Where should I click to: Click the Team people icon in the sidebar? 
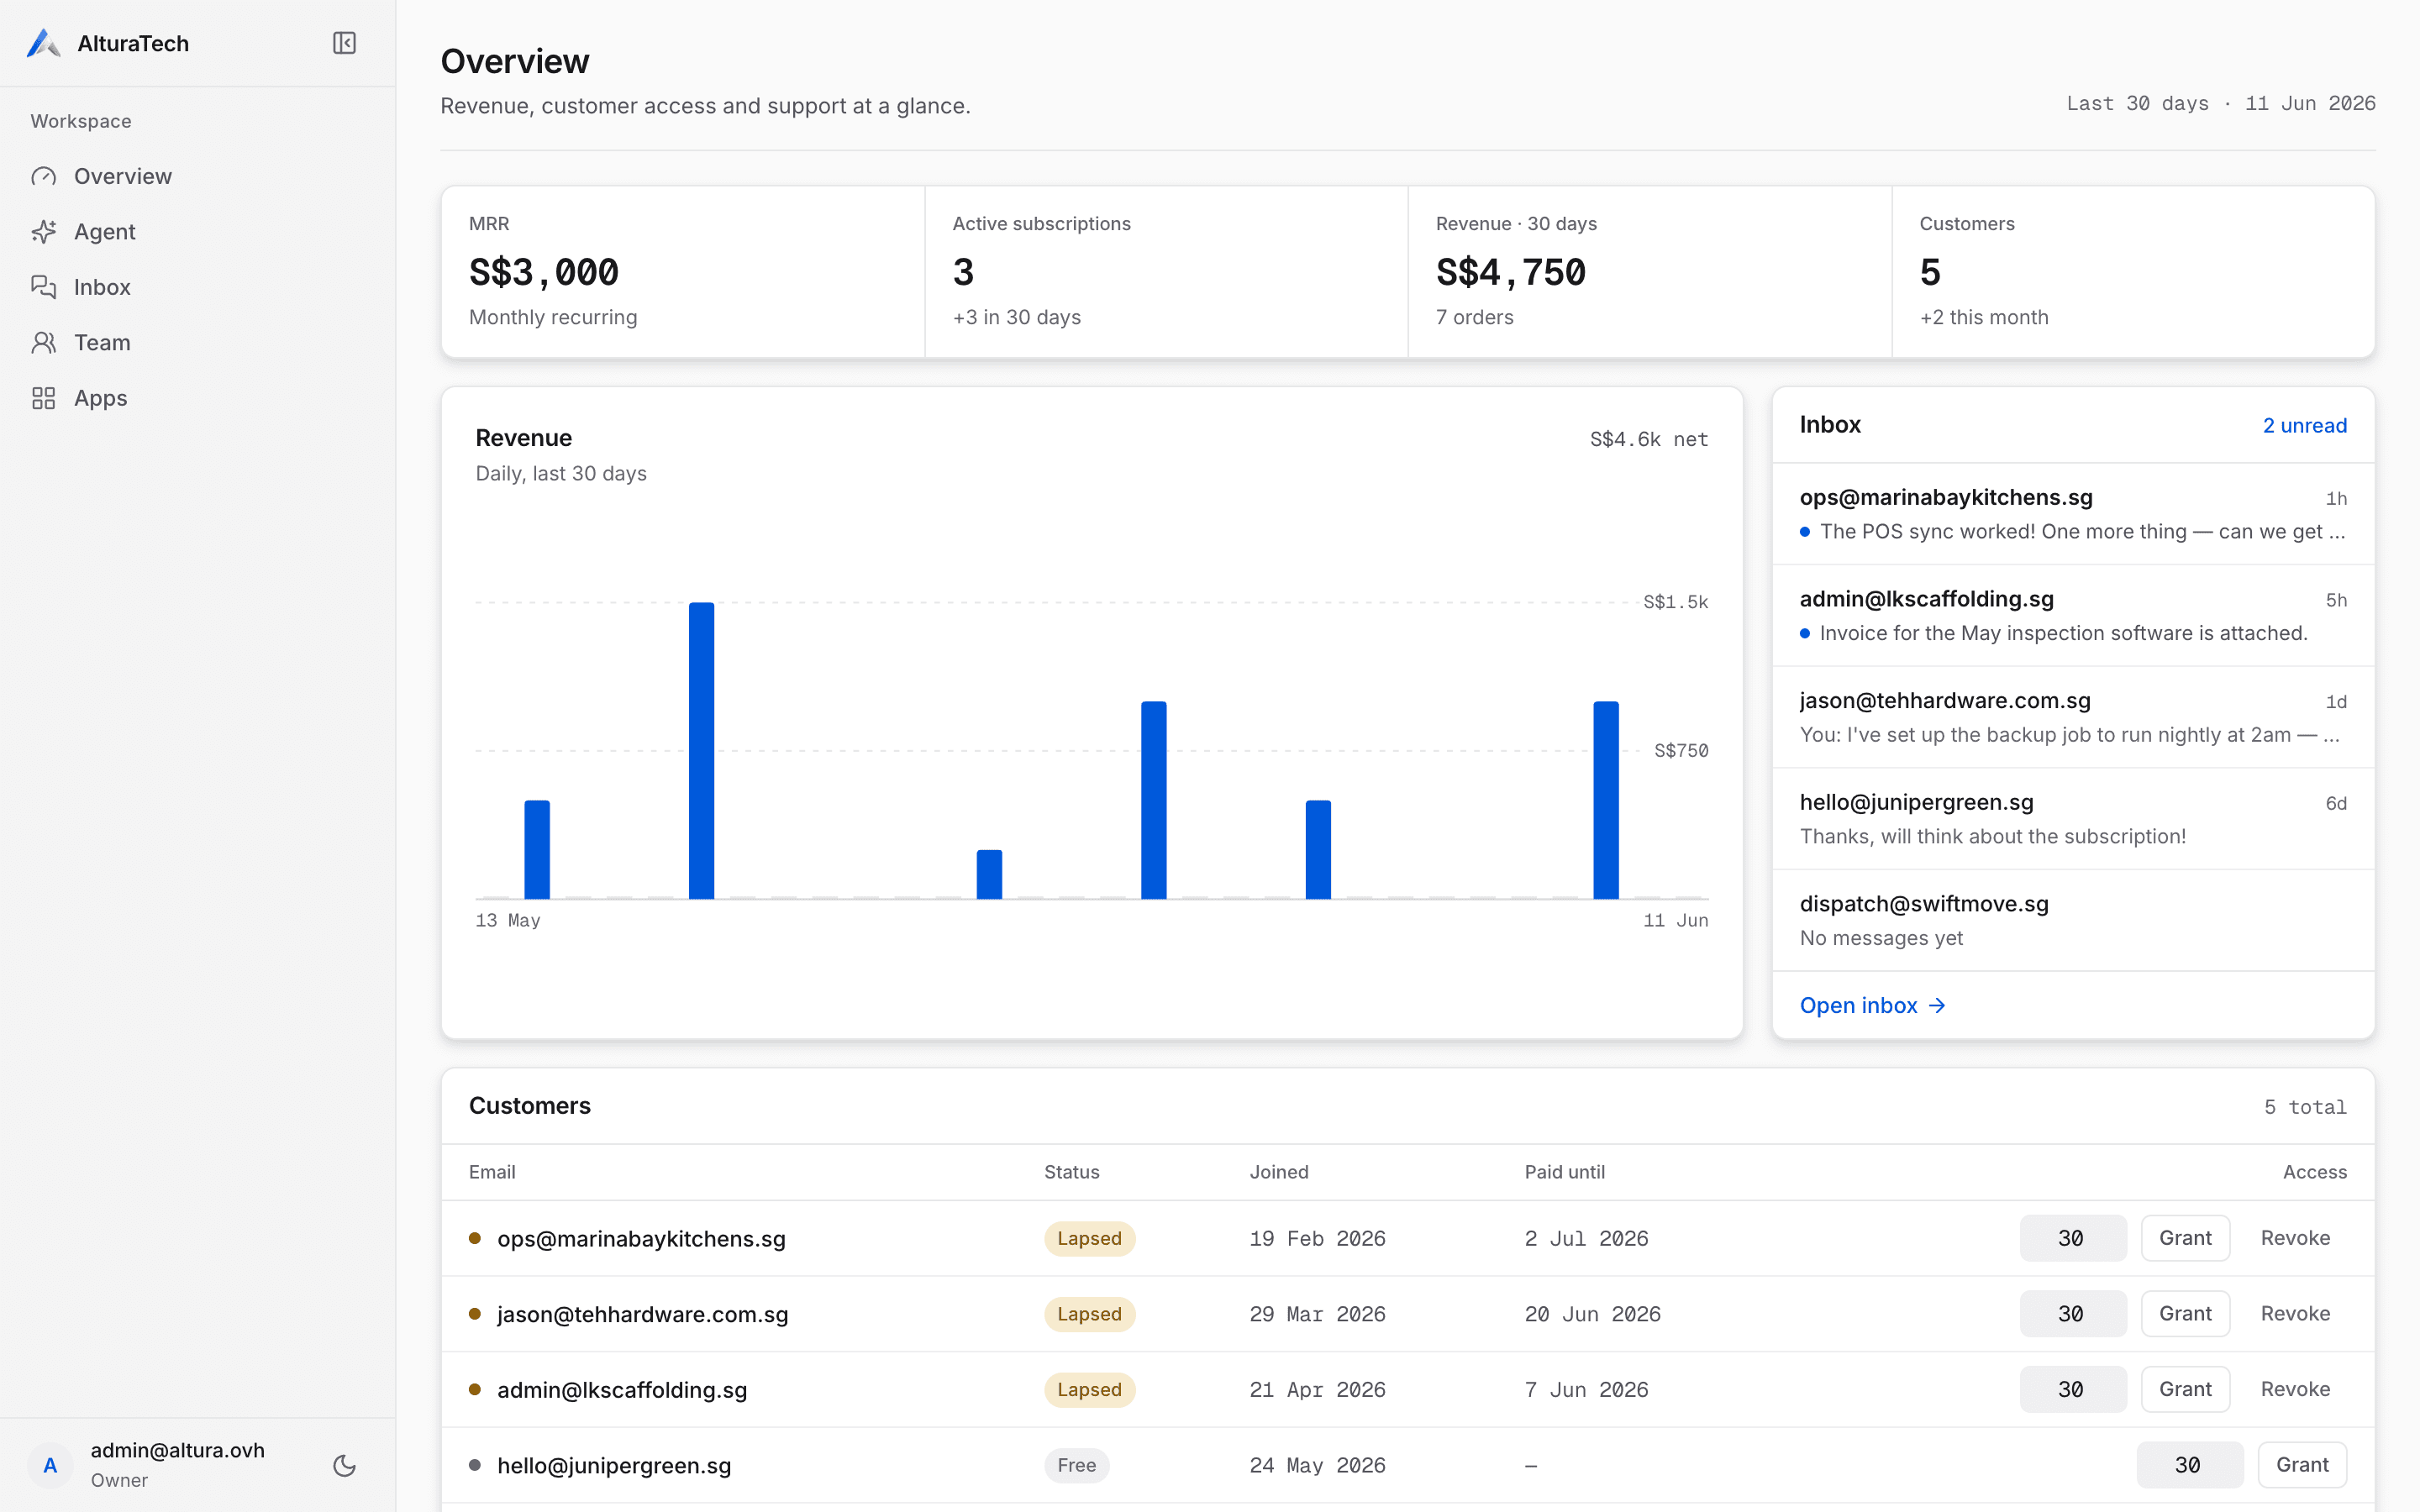(x=43, y=343)
